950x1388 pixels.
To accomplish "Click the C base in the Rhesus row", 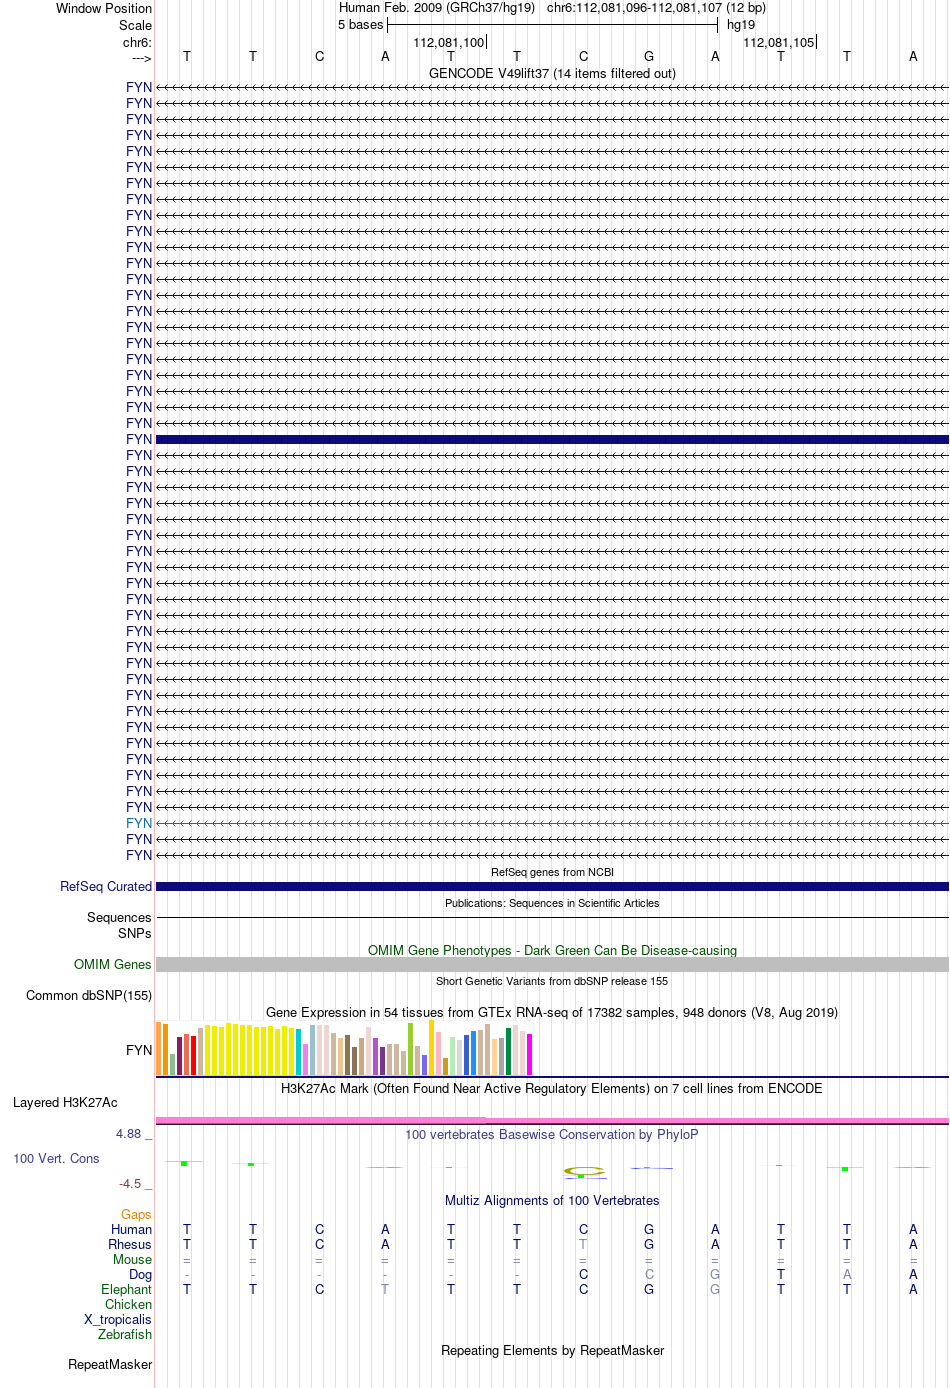I will point(319,1244).
